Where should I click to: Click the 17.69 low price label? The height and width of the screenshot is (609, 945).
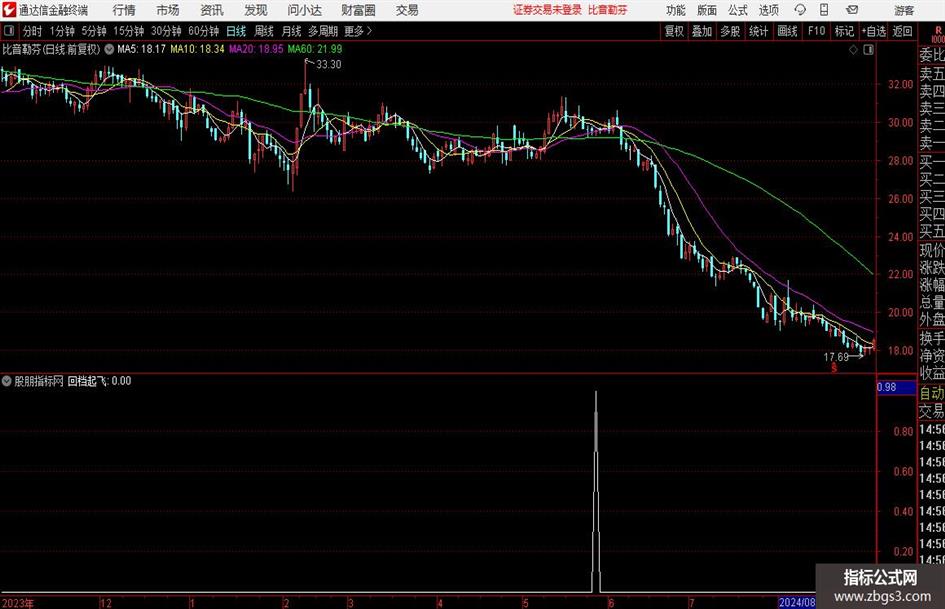pyautogui.click(x=836, y=357)
